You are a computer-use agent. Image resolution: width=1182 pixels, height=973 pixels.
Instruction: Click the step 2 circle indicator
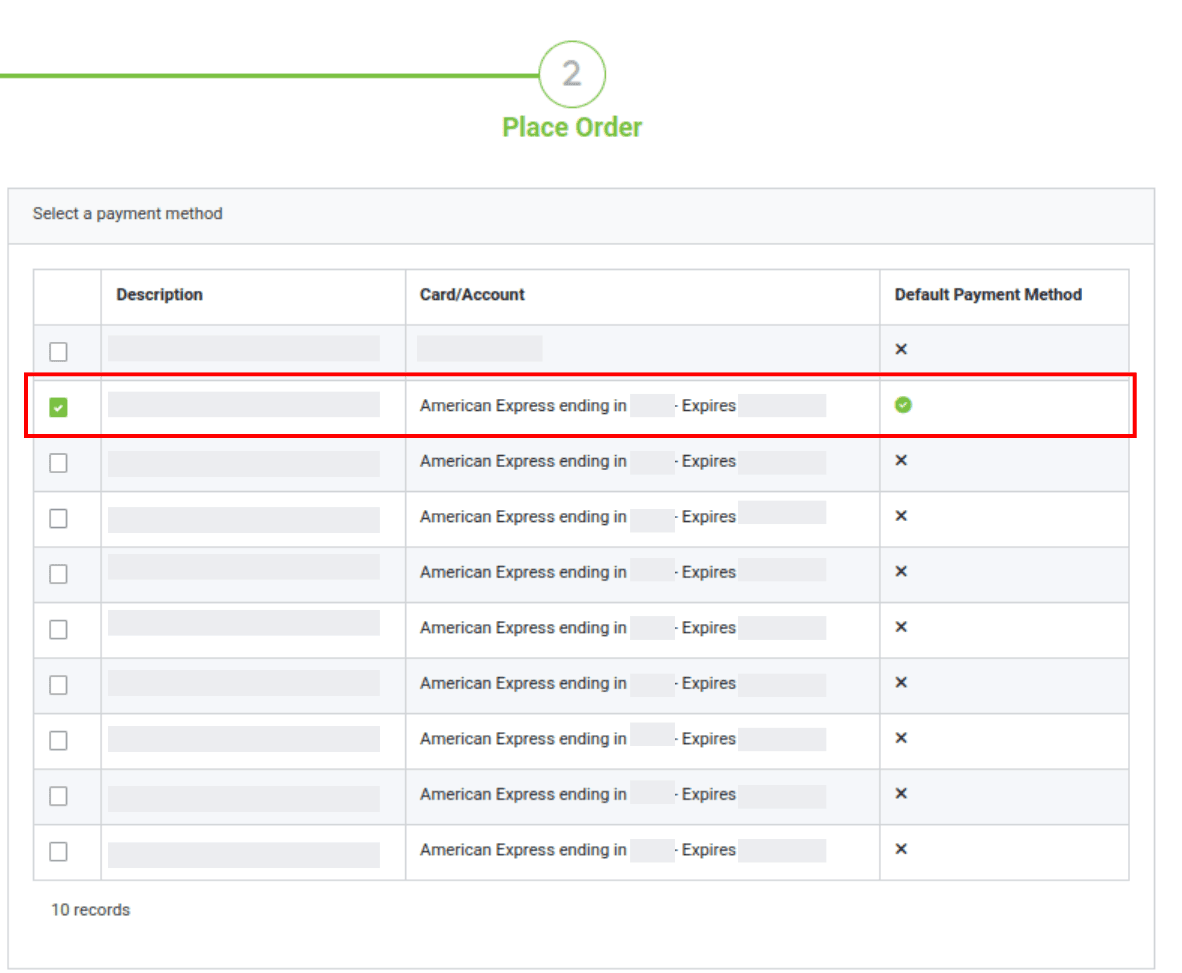(x=572, y=74)
